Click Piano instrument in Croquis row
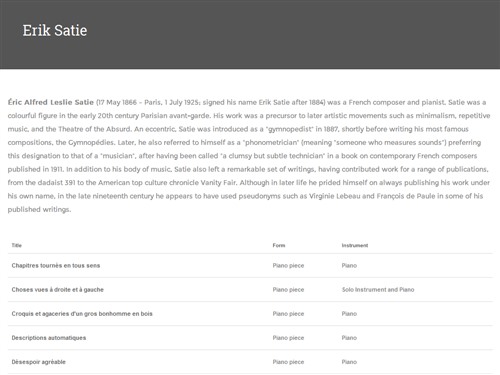This screenshot has width=500, height=375. click(x=349, y=314)
